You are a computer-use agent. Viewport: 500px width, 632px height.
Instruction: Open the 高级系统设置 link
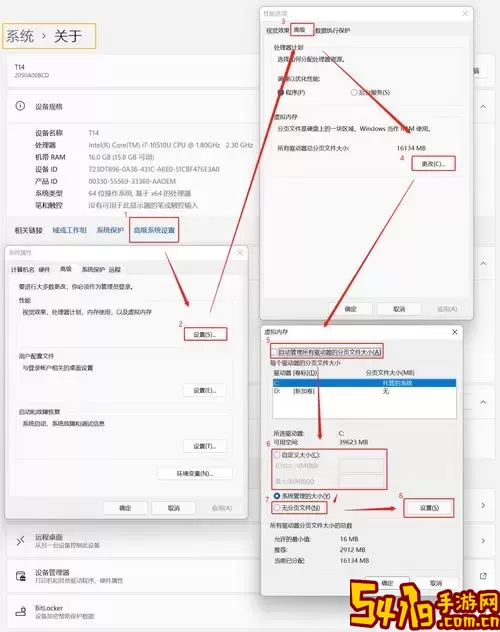[x=154, y=231]
